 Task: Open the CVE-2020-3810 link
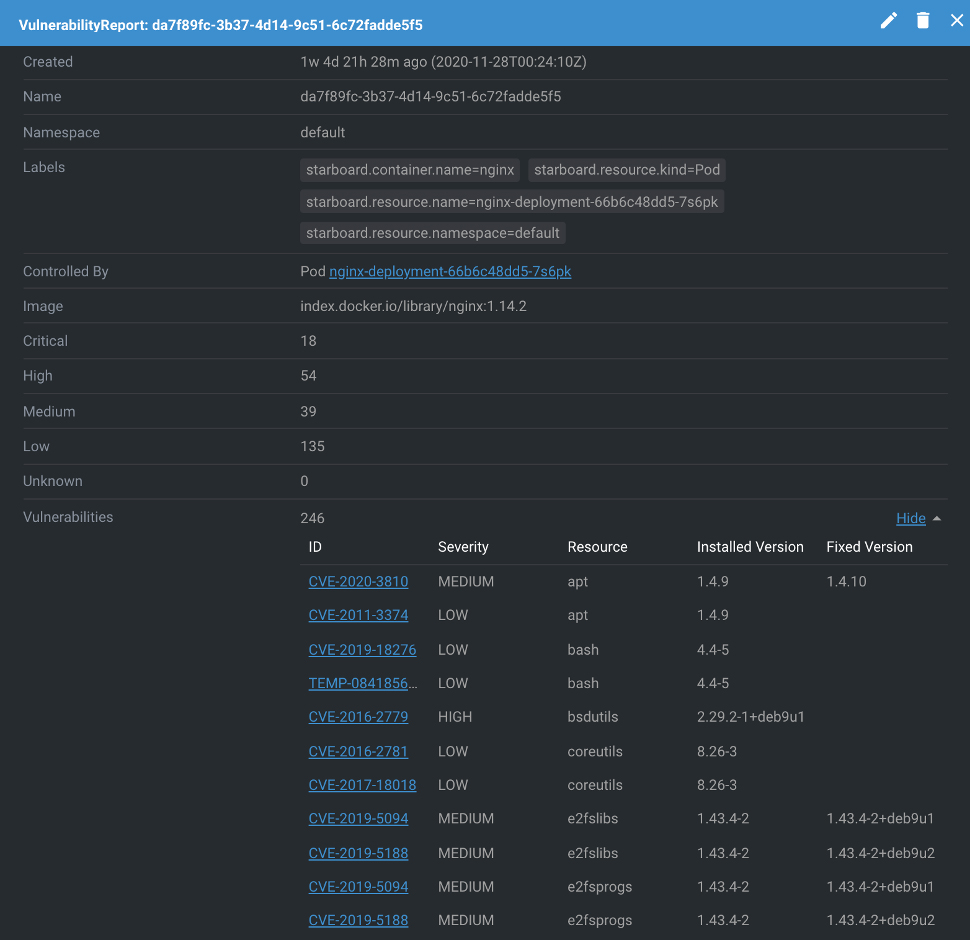[358, 581]
